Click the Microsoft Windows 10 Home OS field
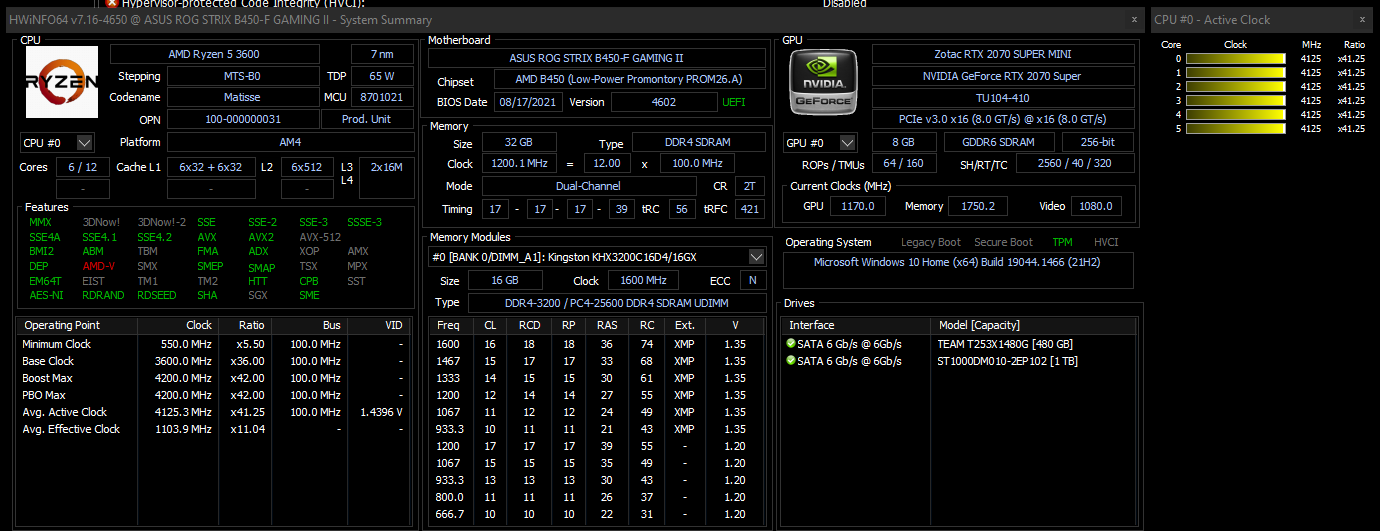This screenshot has height=531, width=1380. (958, 270)
